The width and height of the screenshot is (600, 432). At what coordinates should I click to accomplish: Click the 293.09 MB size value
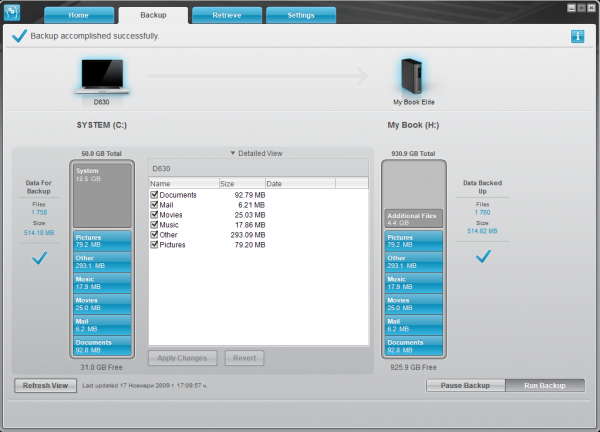coord(248,235)
